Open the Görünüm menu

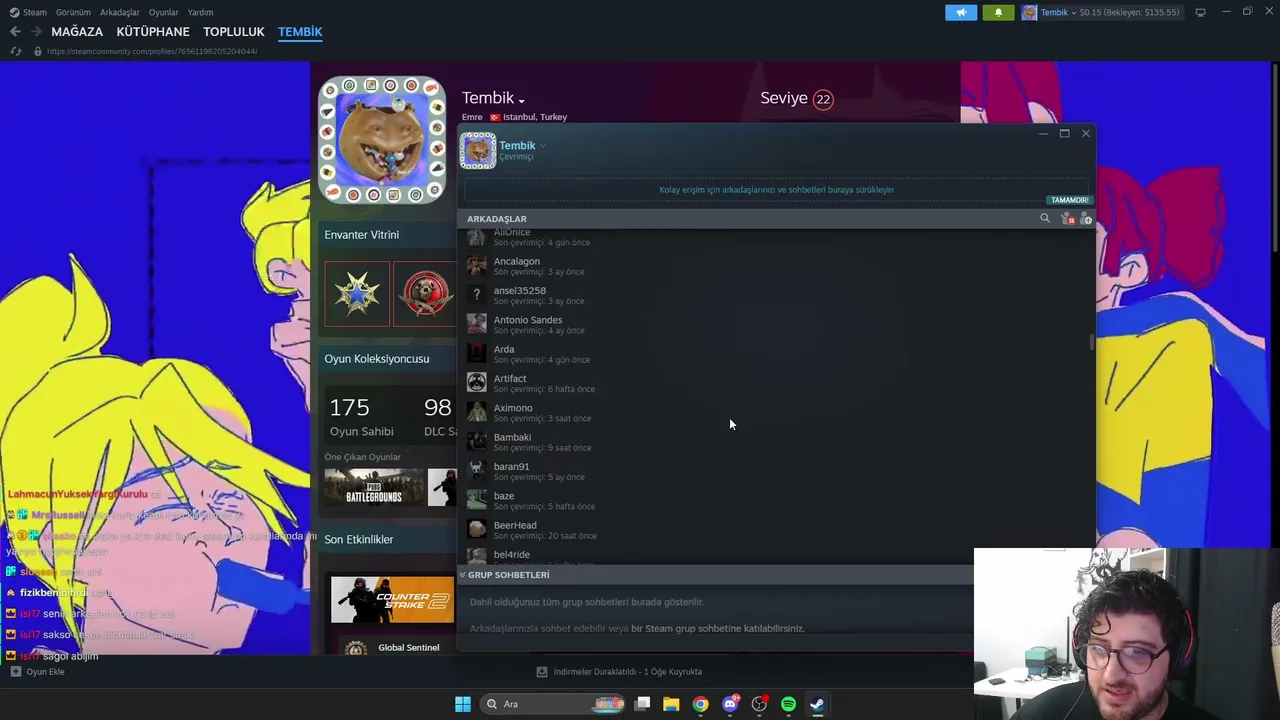pos(73,12)
